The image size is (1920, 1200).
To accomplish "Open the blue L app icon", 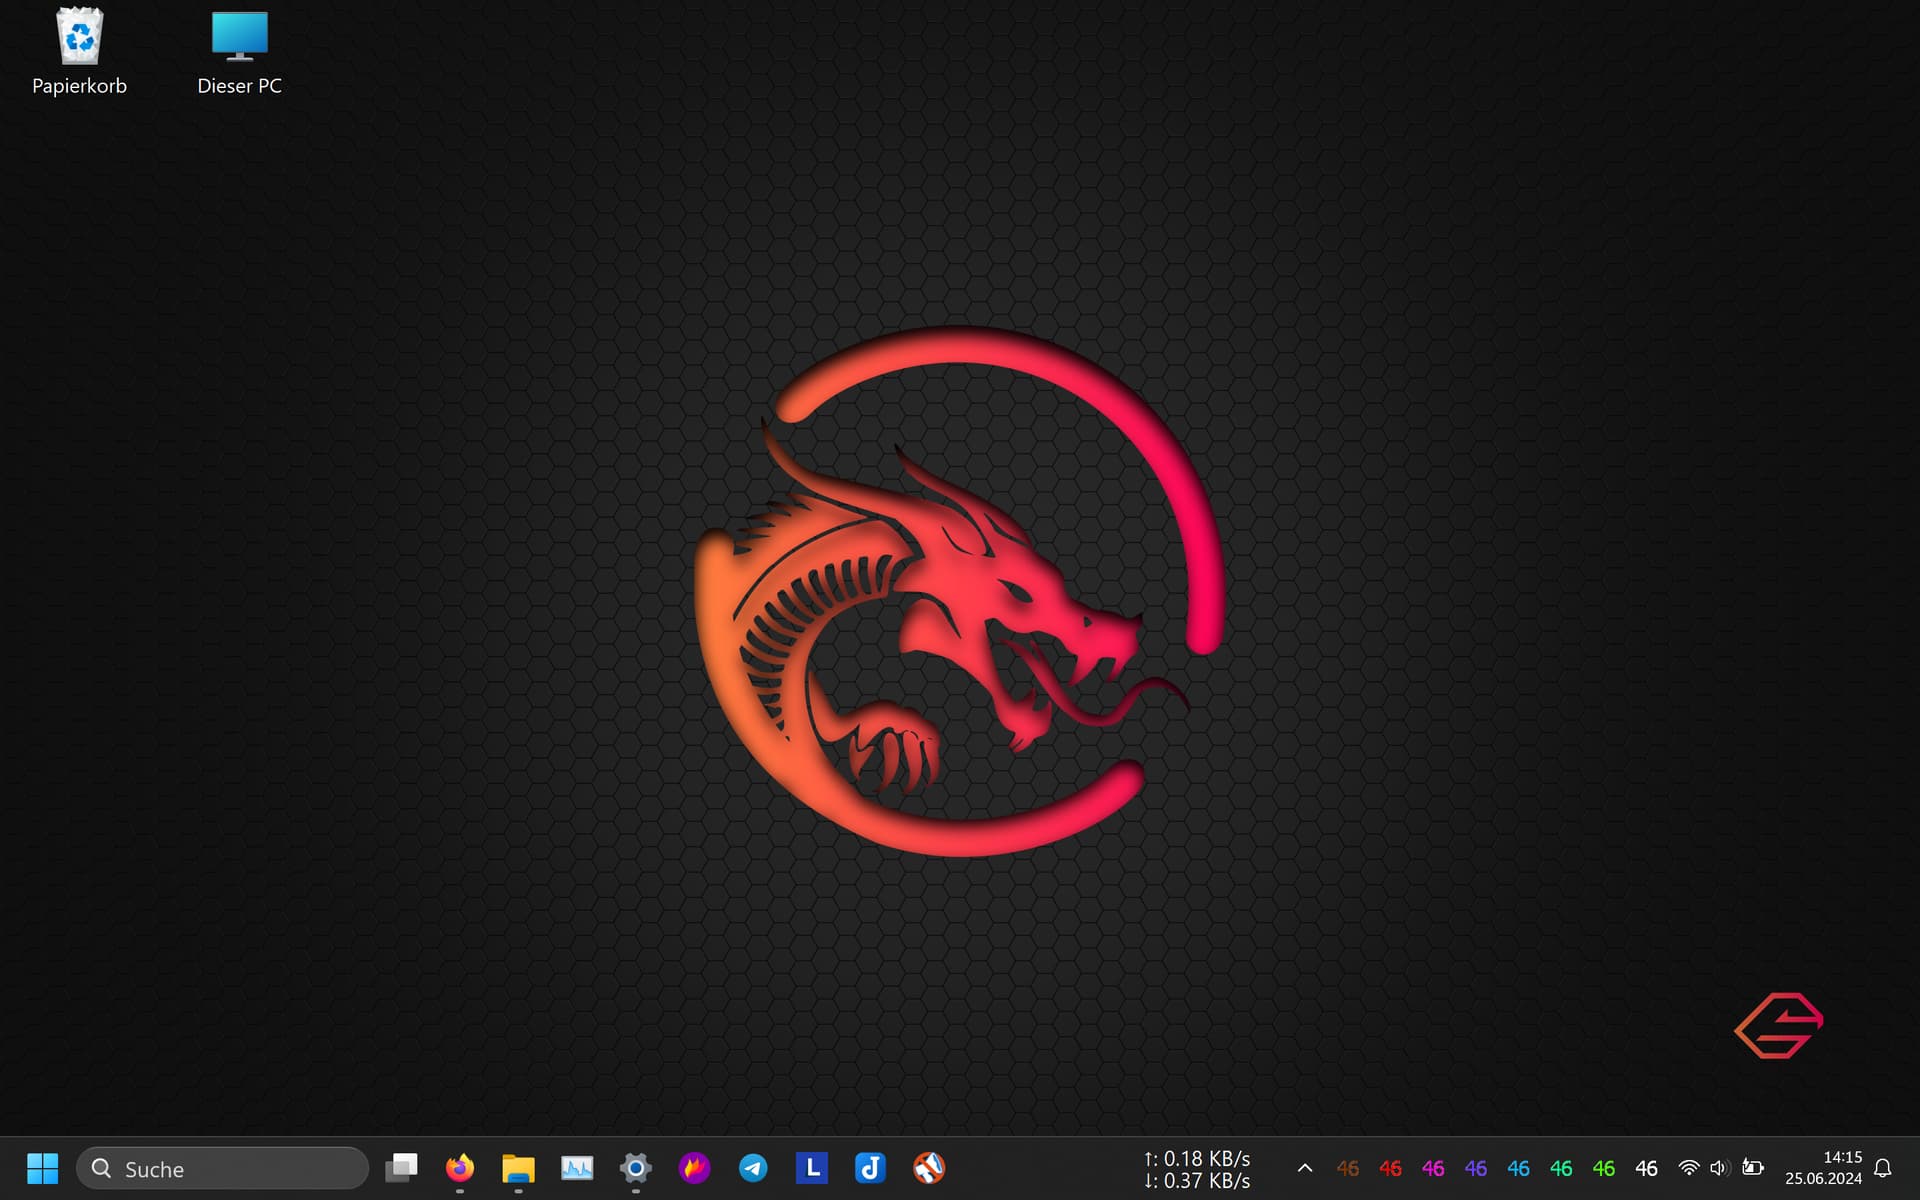I will [x=812, y=1168].
